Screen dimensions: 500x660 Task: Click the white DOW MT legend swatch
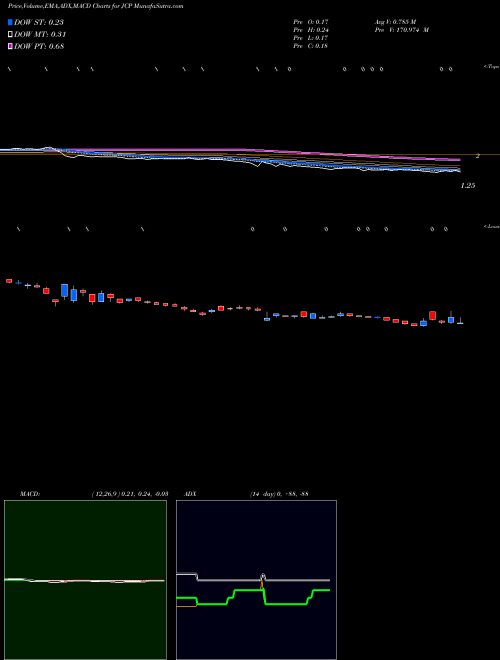tap(10, 35)
